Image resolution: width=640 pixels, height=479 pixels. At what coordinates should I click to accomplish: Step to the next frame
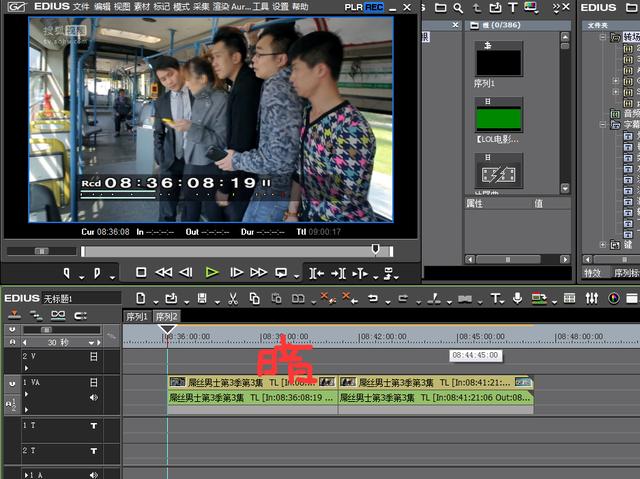click(x=236, y=272)
